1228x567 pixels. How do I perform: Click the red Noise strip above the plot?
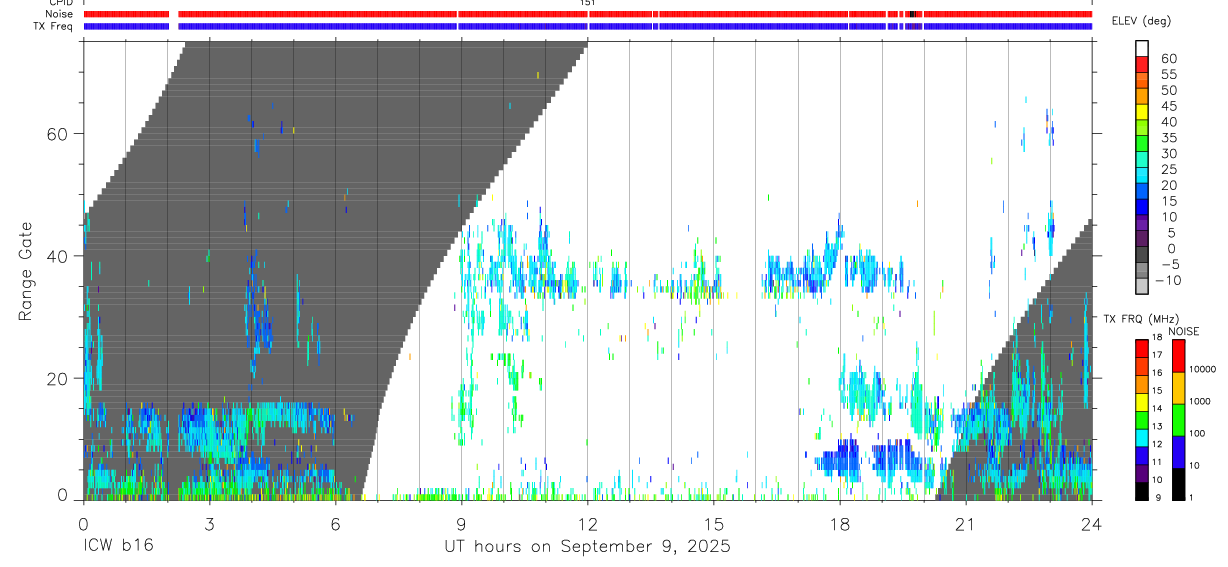[x=588, y=14]
